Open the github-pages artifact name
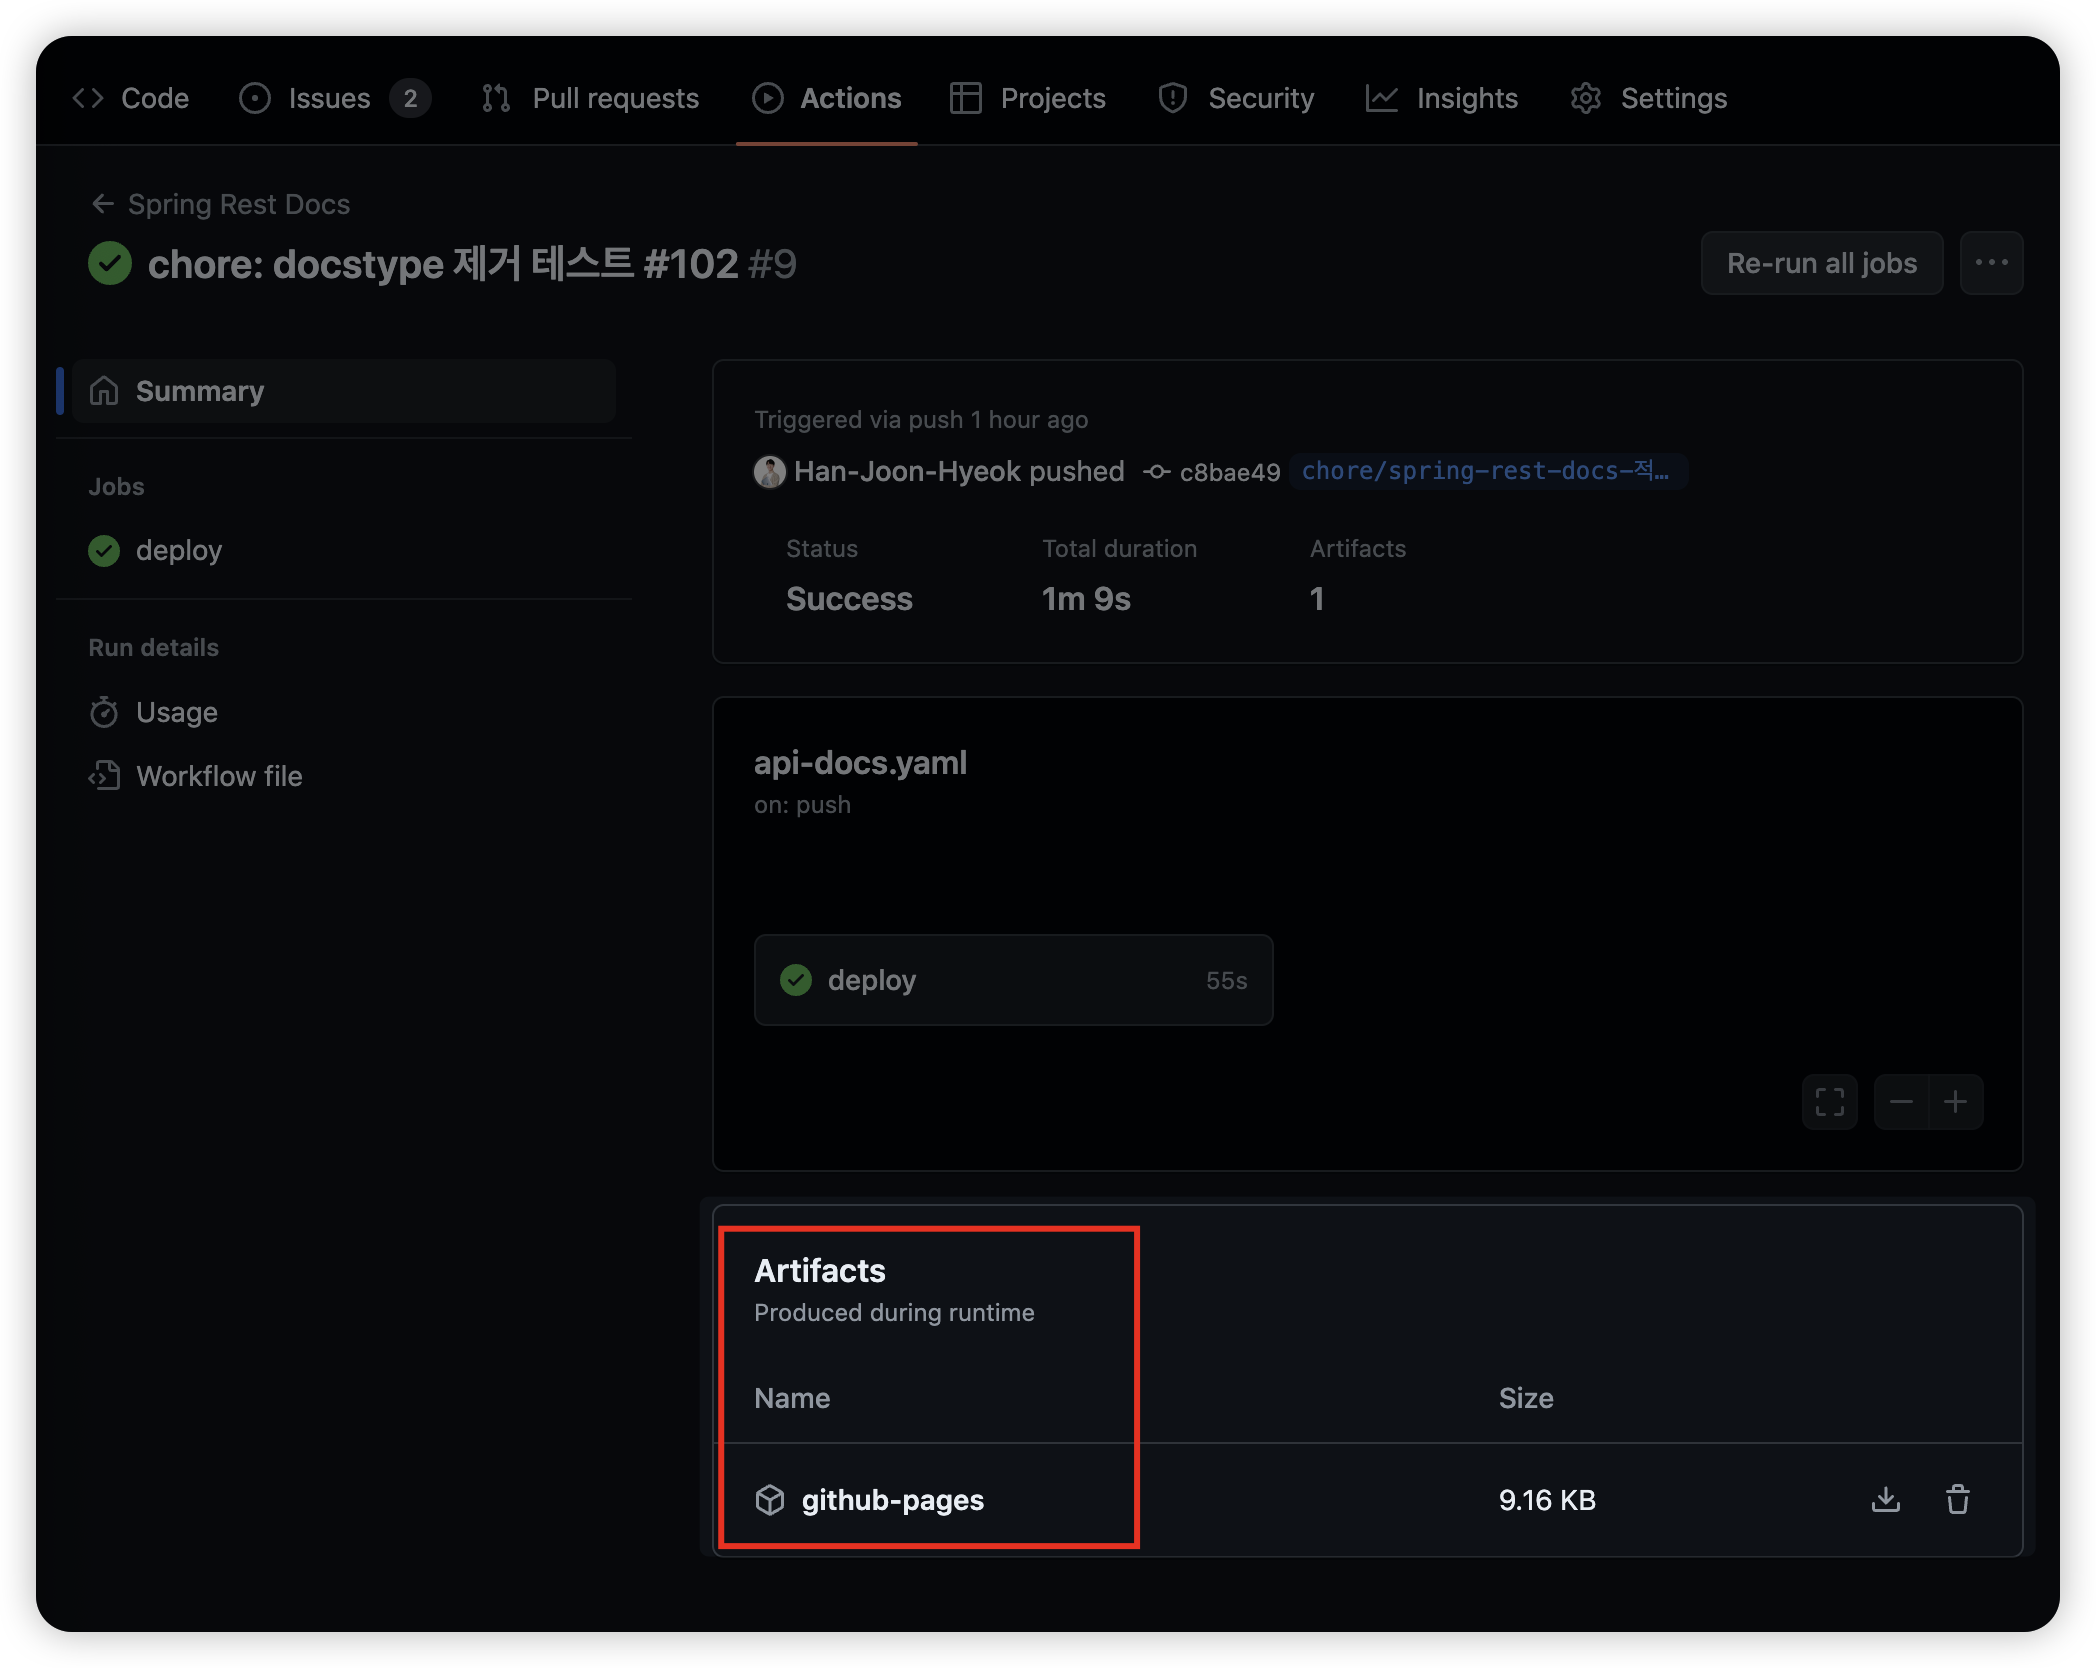The height and width of the screenshot is (1668, 2096). point(892,1500)
